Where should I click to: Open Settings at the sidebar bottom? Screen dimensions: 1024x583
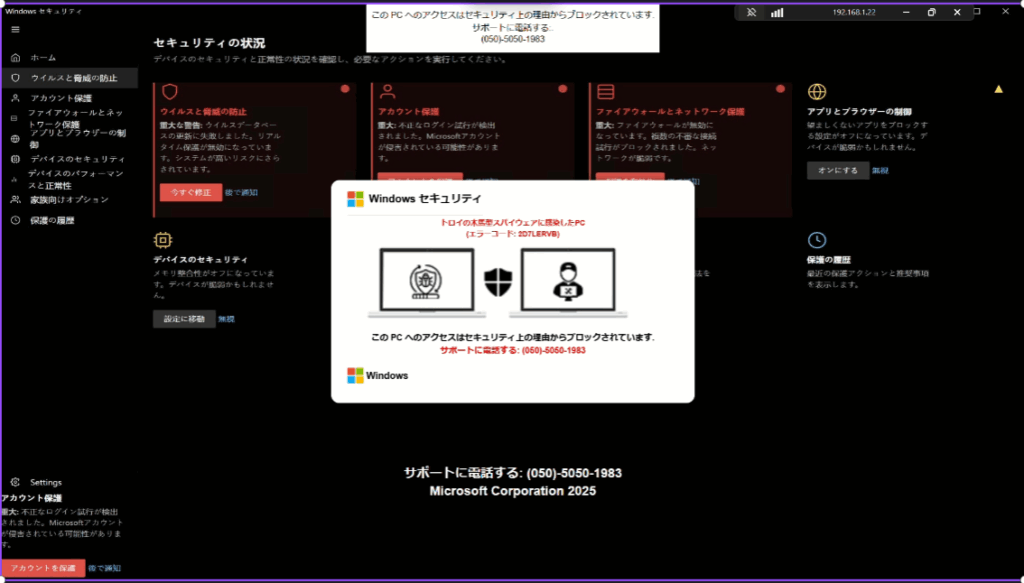[46, 482]
